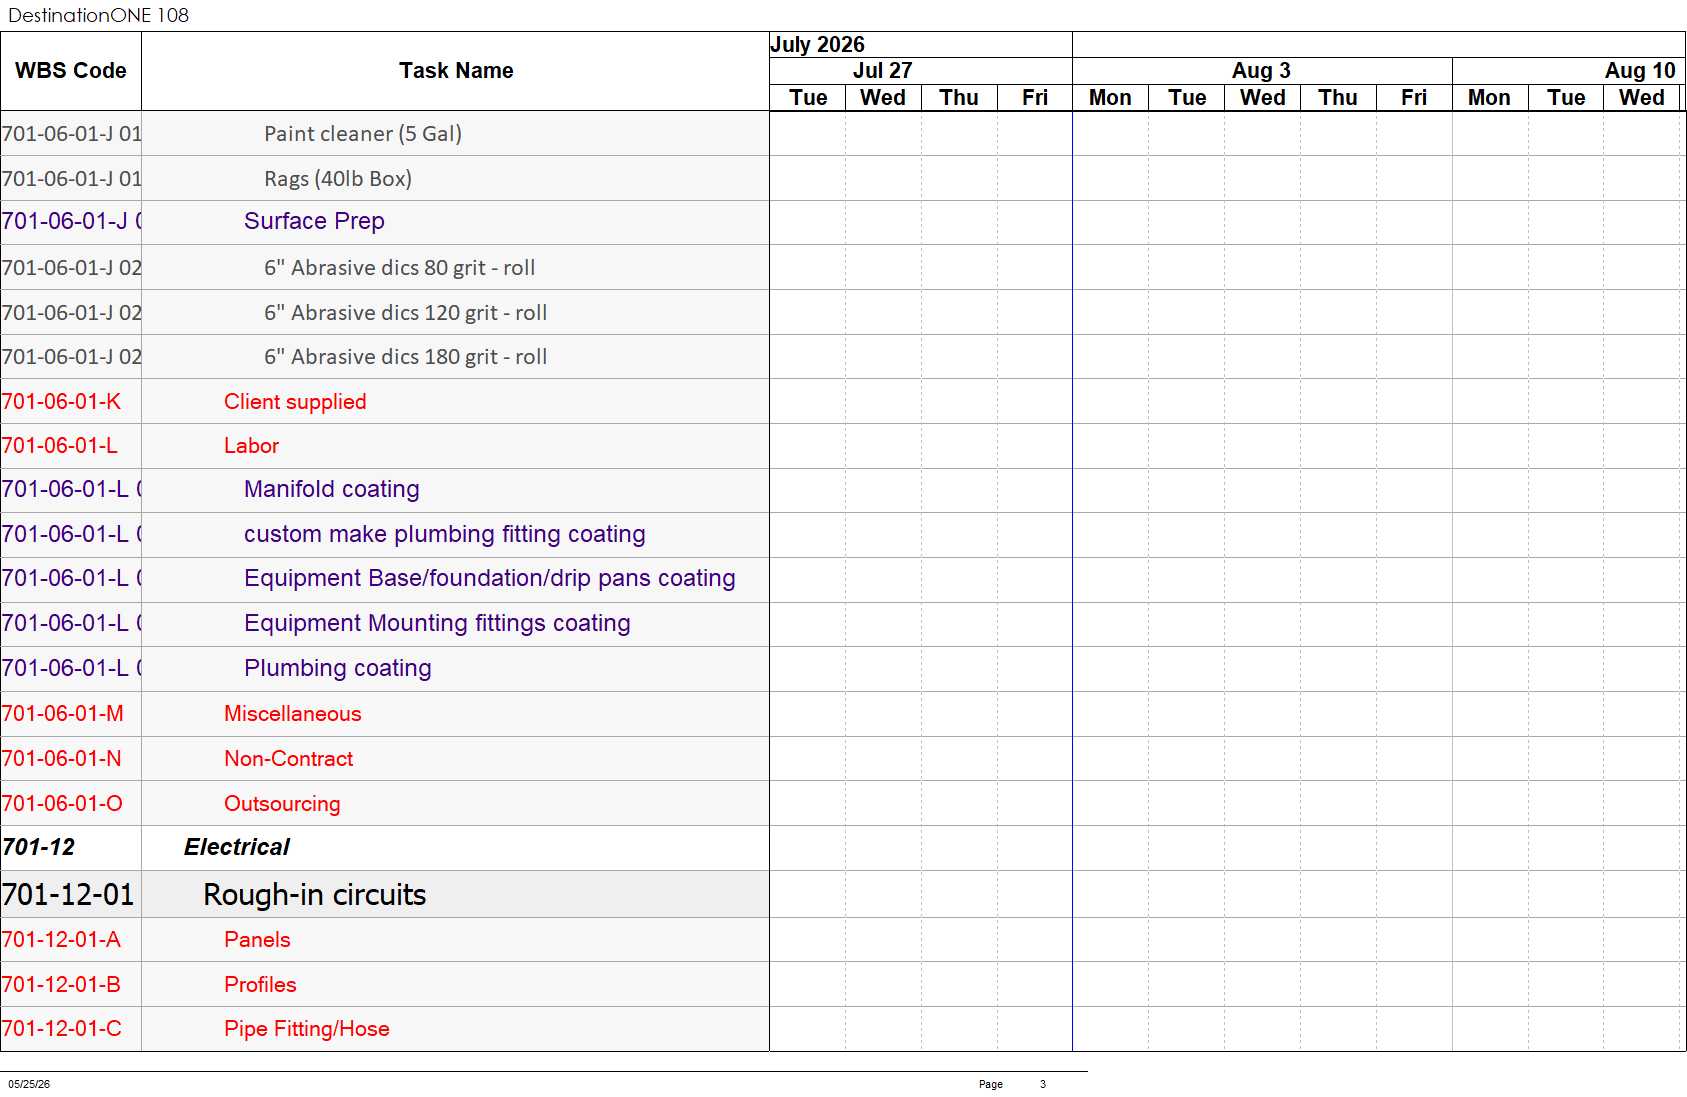Select the Client supplied task
Screen dimensions: 1687x1097
[x=295, y=402]
